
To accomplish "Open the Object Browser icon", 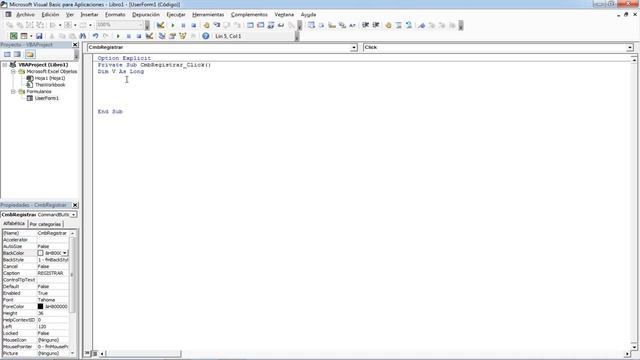I will (x=182, y=36).
